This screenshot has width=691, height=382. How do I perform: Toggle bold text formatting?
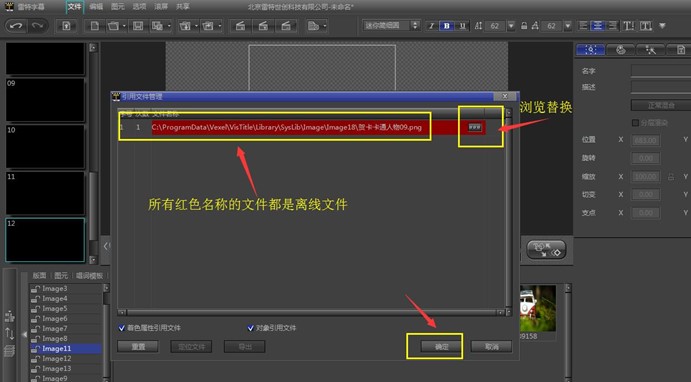[x=446, y=26]
